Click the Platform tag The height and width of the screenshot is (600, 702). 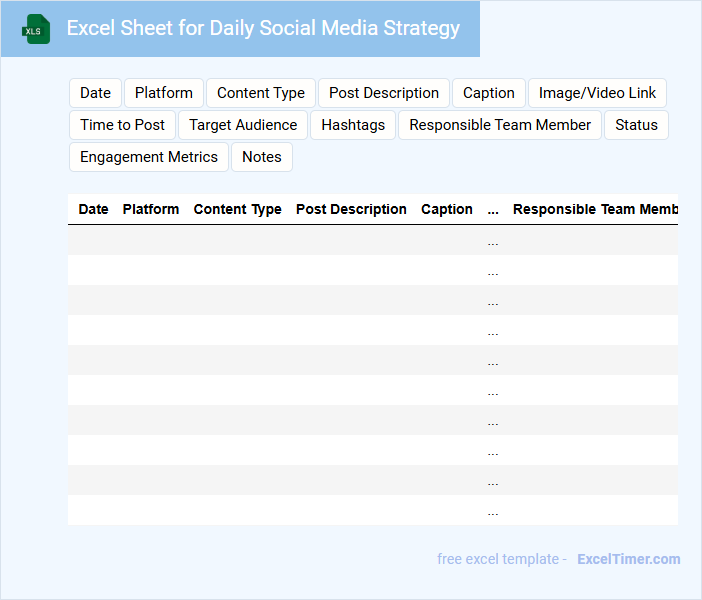(164, 93)
